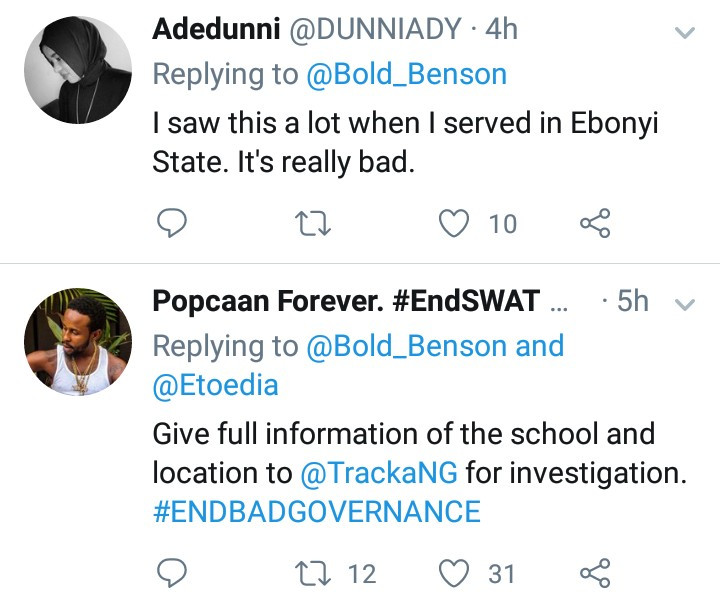The height and width of the screenshot is (597, 720).
Task: Open dropdown arrow on Adedunni's tweet
Action: tap(685, 32)
